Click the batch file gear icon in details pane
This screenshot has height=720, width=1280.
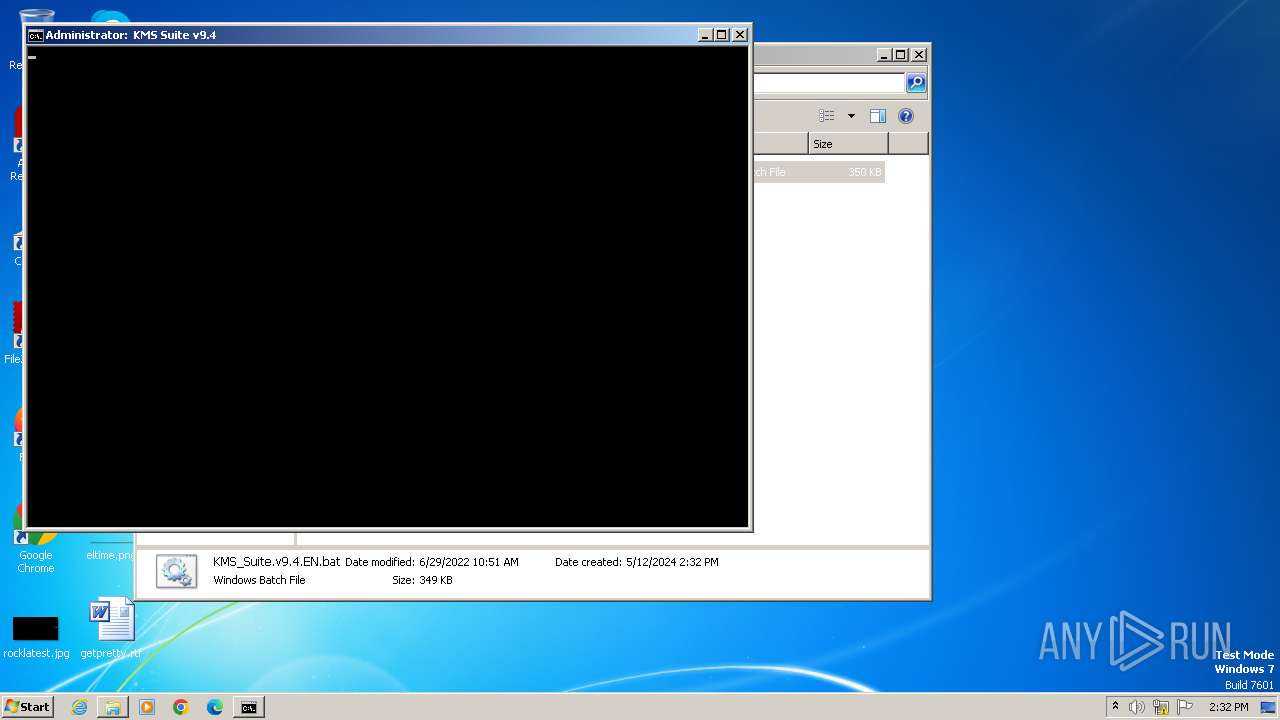pos(176,571)
